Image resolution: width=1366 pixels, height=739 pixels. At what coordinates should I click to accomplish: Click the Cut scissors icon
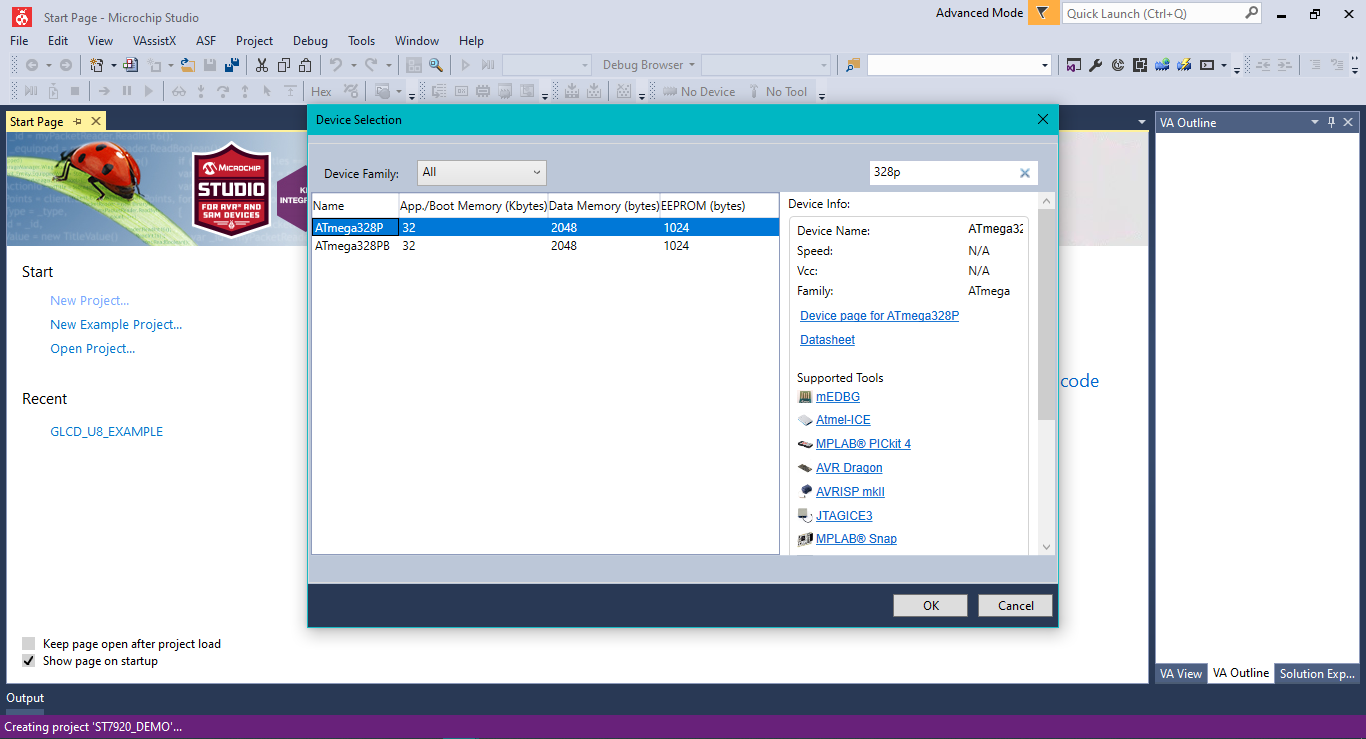click(262, 65)
